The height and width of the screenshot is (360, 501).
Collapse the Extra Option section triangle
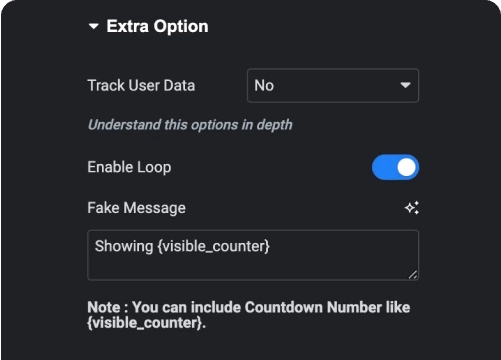tap(94, 26)
